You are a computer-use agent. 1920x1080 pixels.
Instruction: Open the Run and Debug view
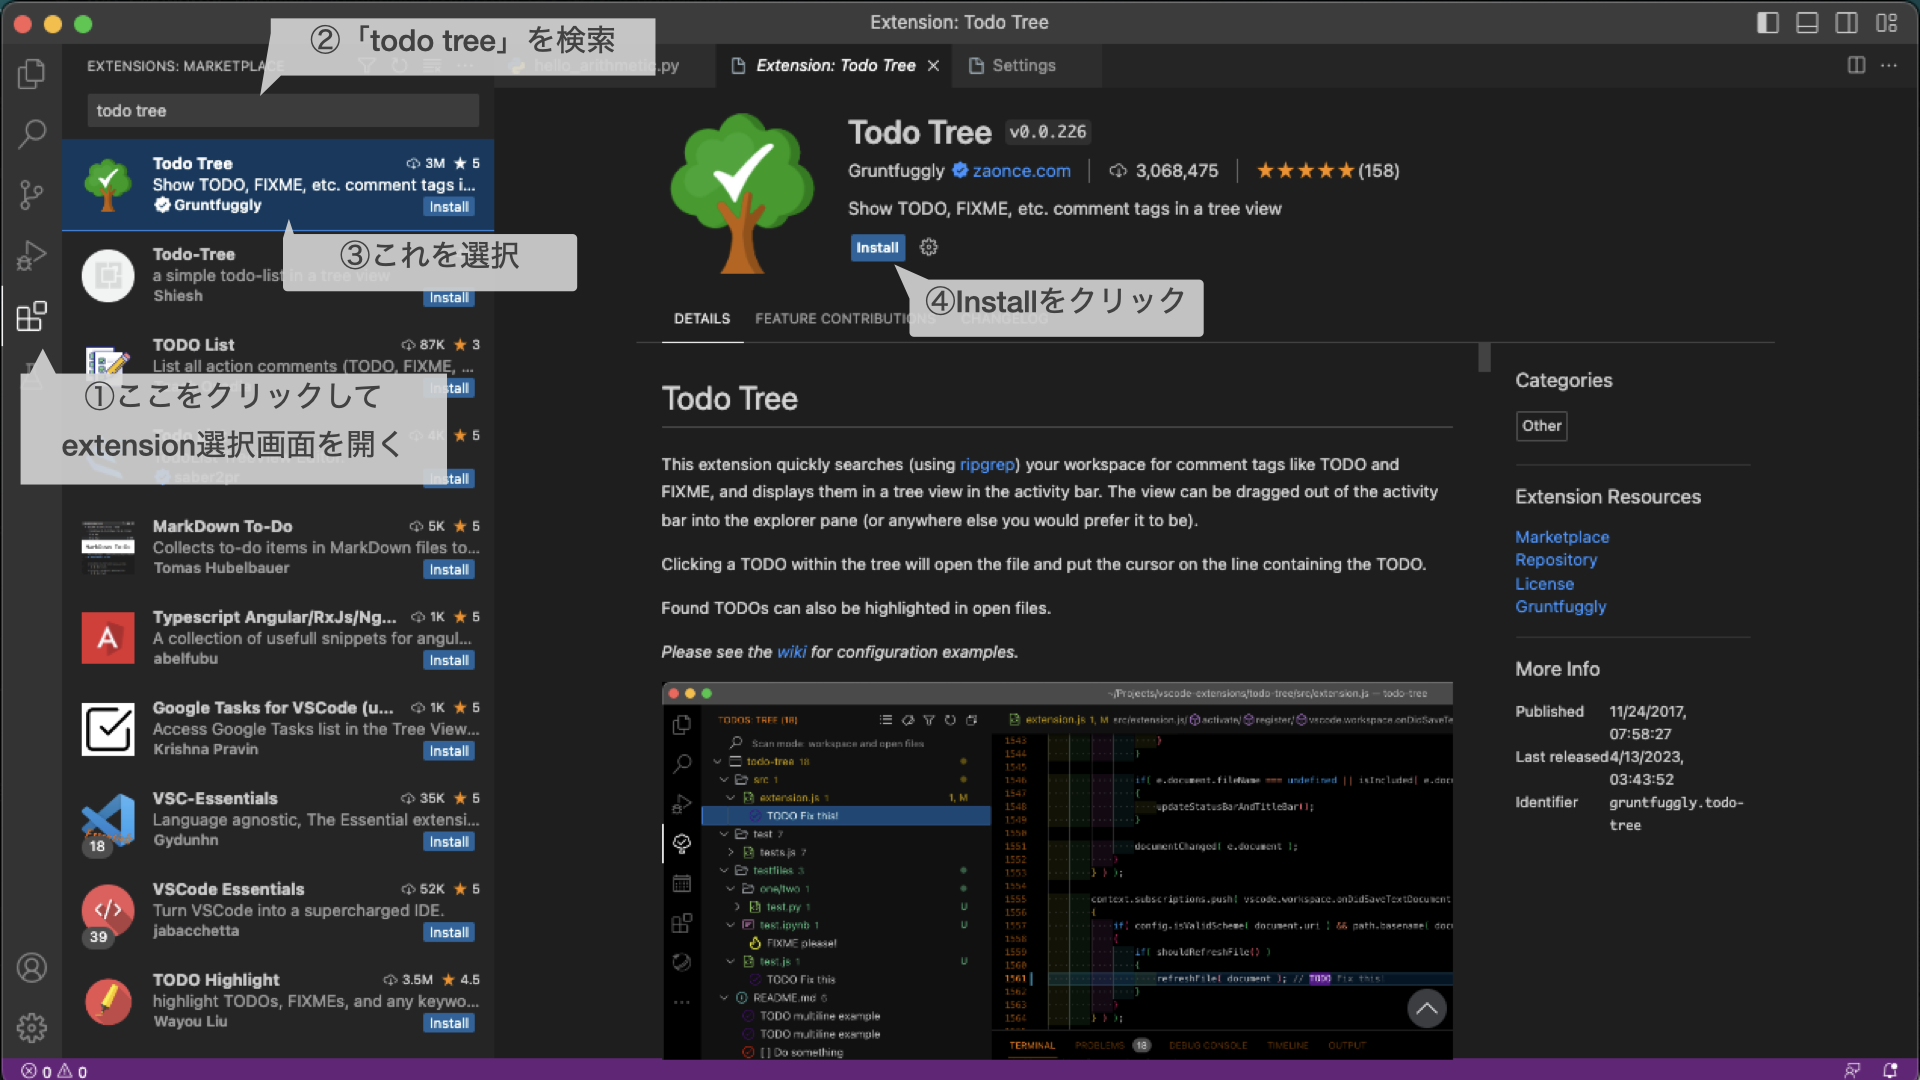pos(31,255)
